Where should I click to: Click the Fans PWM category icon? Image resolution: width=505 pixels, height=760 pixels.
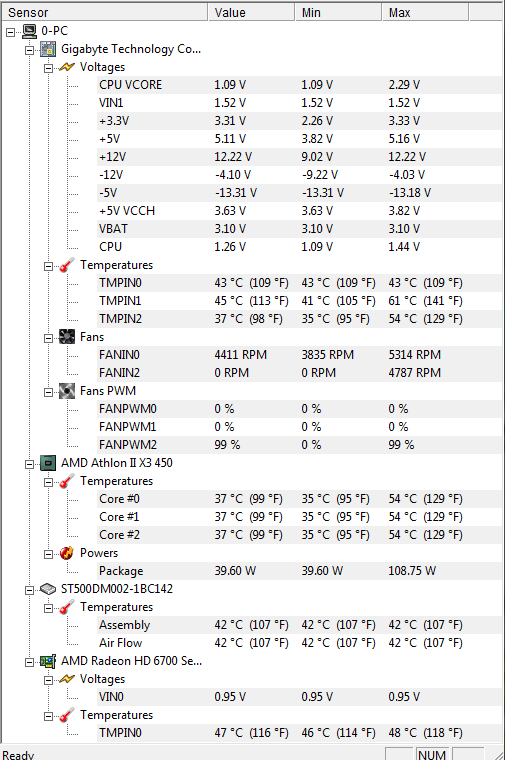pos(67,391)
